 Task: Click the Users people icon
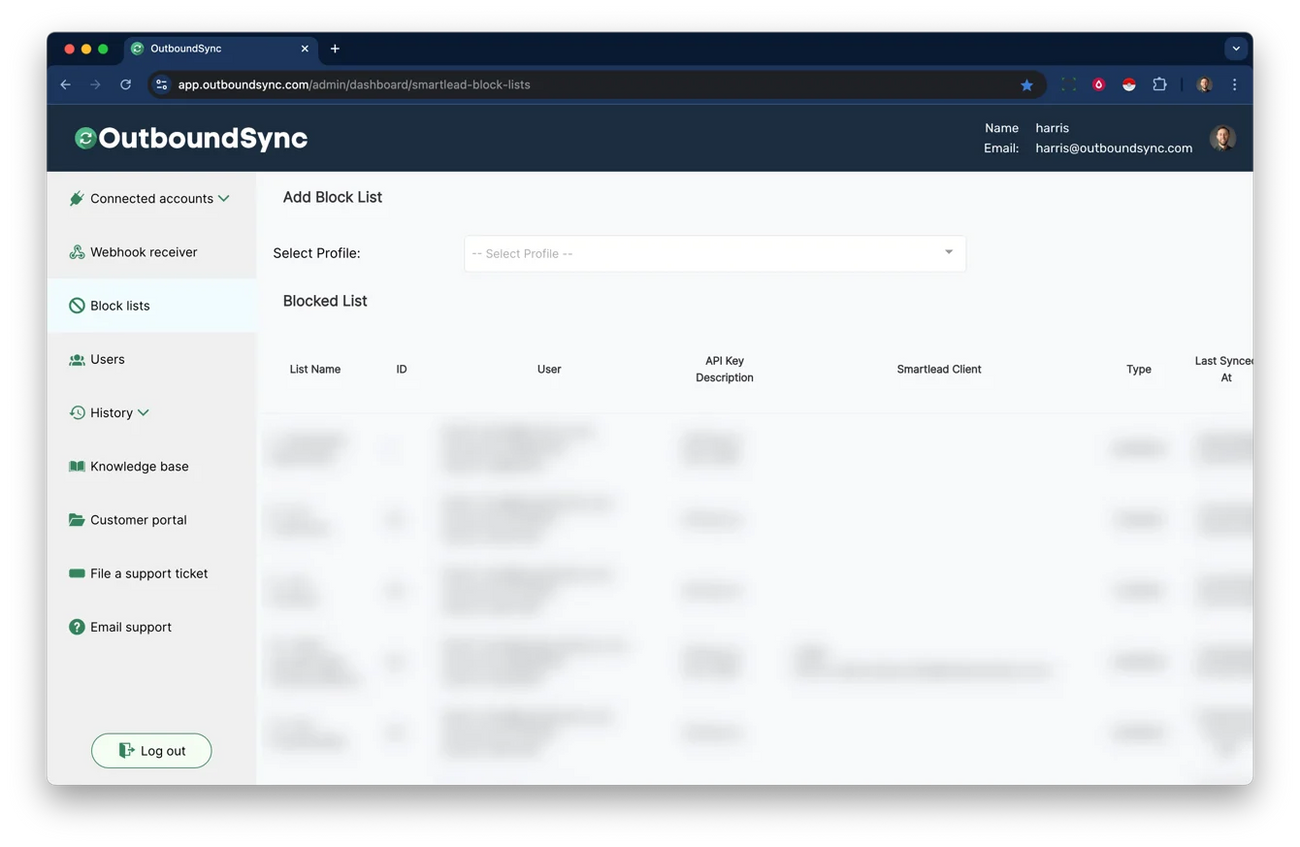(x=77, y=359)
